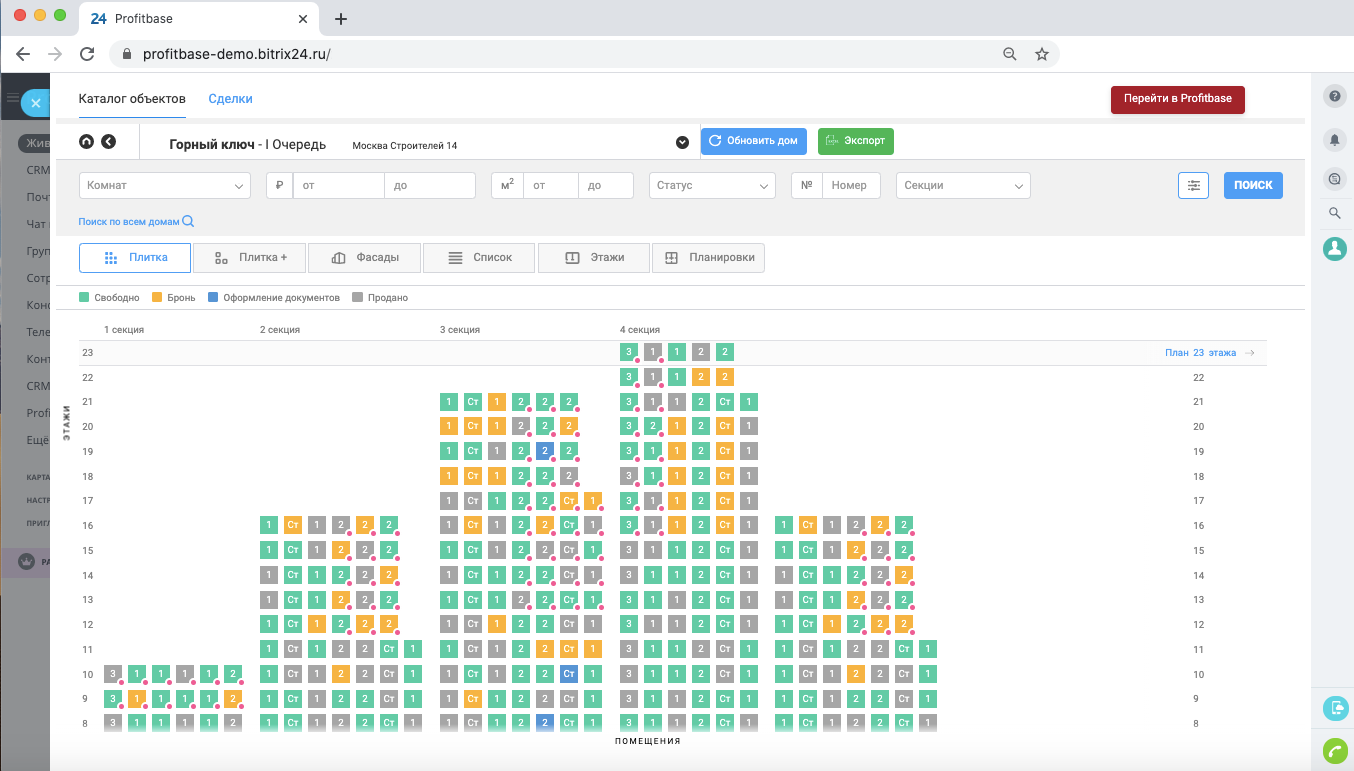The height and width of the screenshot is (771, 1354).
Task: Click the padlock site info icon
Action: (127, 54)
